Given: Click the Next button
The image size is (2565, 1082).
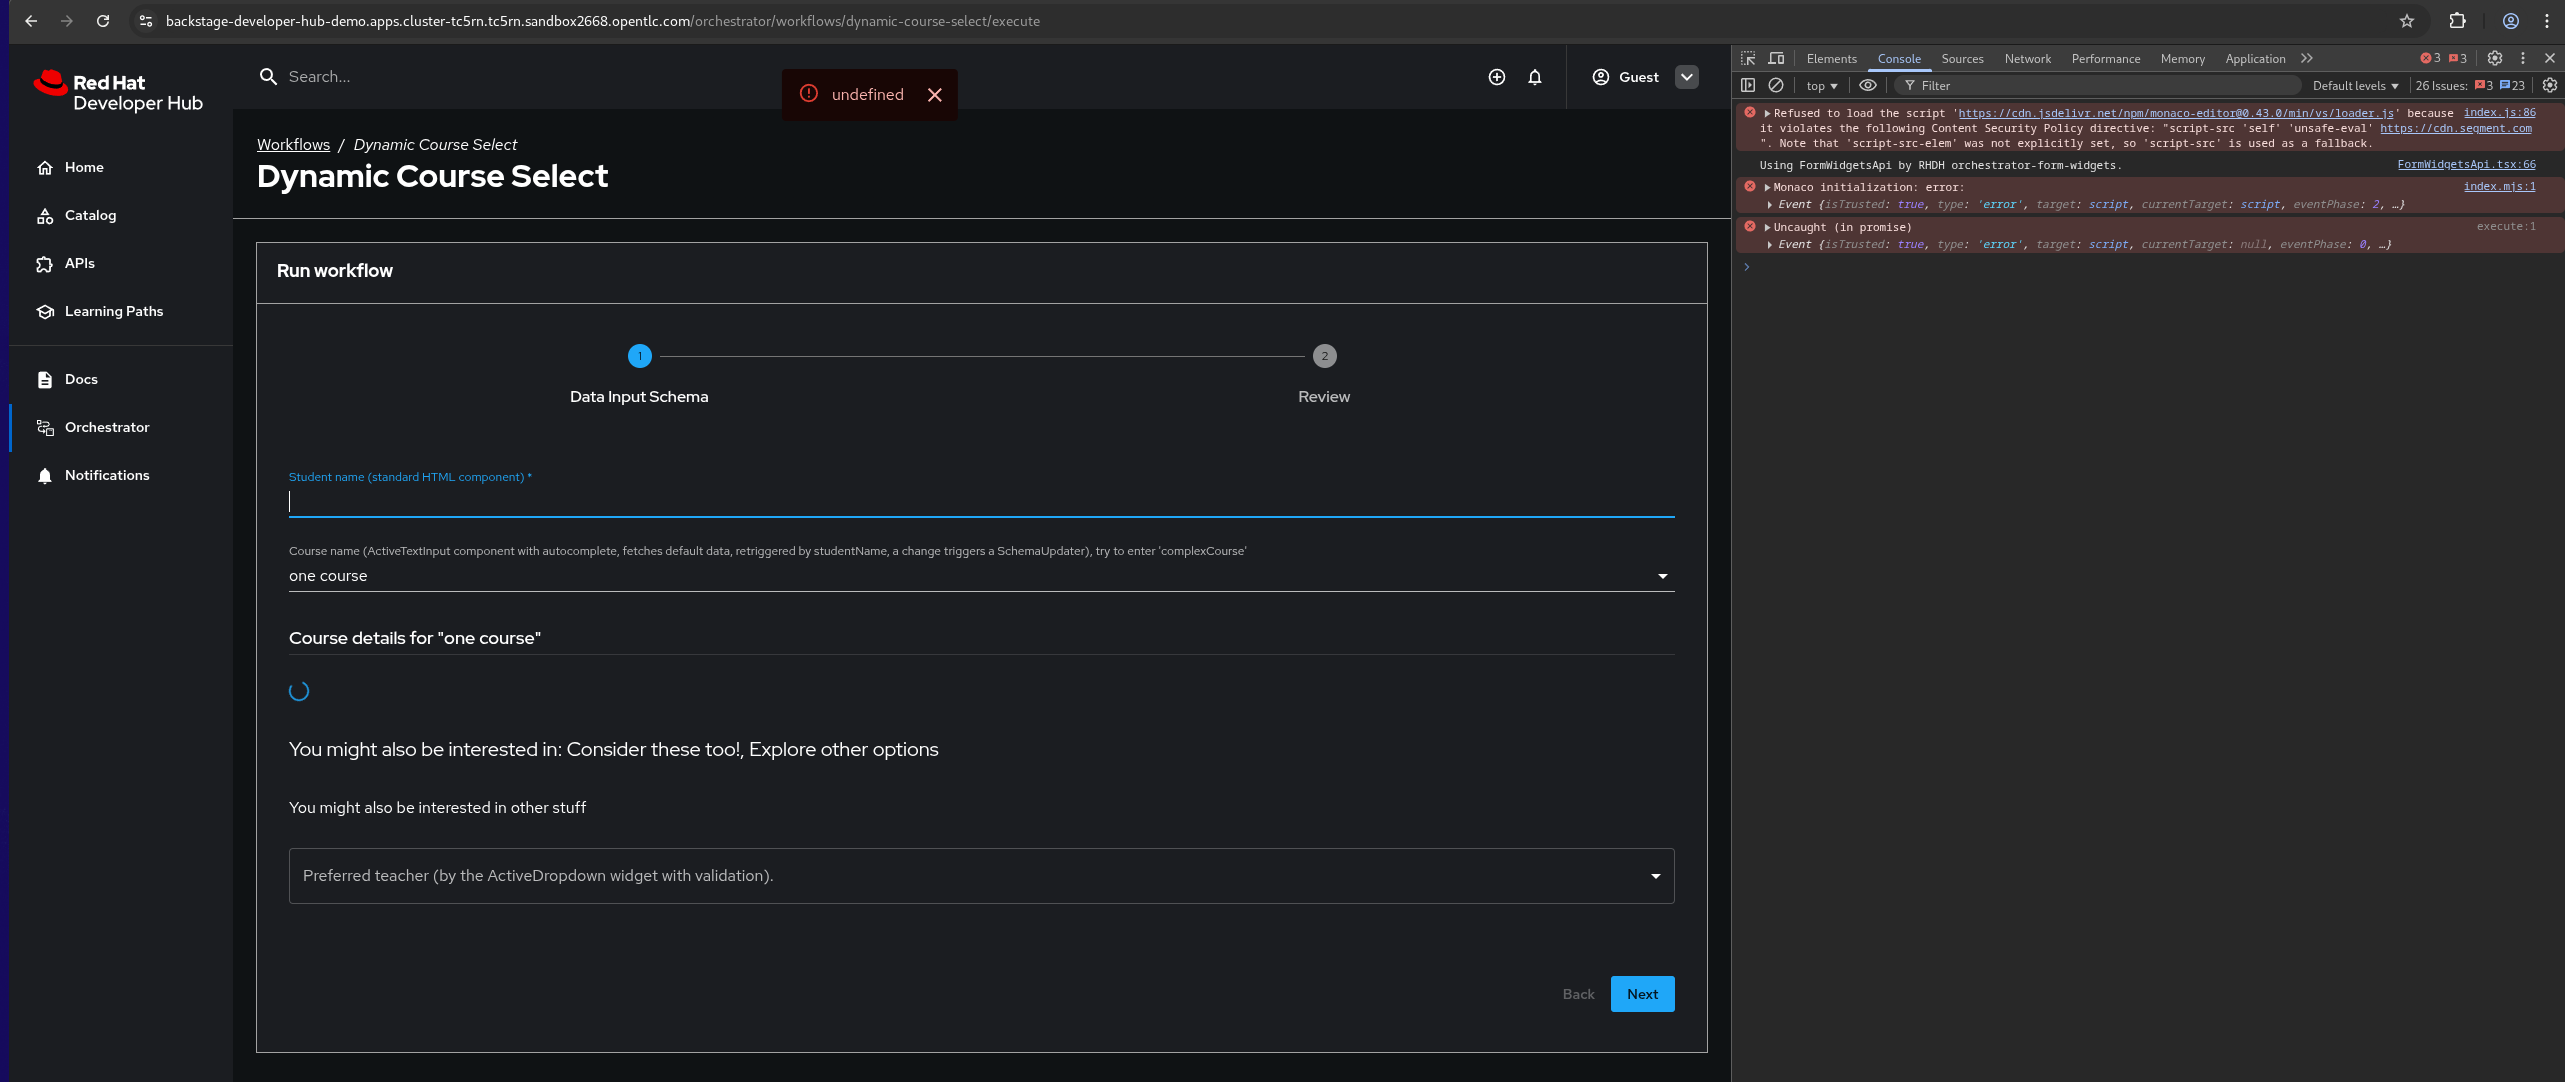Looking at the screenshot, I should pyautogui.click(x=1641, y=994).
